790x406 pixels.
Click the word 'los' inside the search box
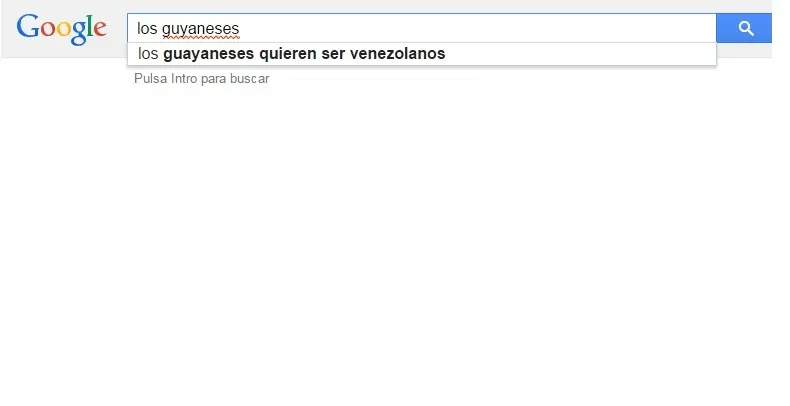[x=147, y=29]
